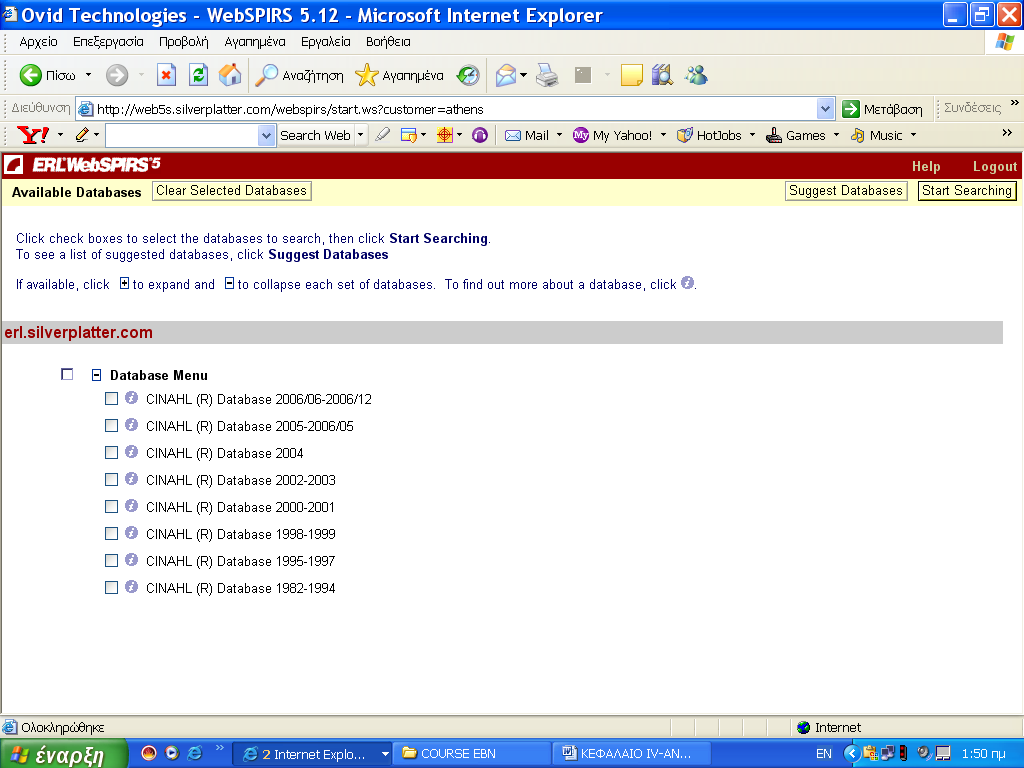This screenshot has width=1024, height=768.
Task: Check CINAHL Database 1998-1999 checkbox
Action: pos(112,534)
